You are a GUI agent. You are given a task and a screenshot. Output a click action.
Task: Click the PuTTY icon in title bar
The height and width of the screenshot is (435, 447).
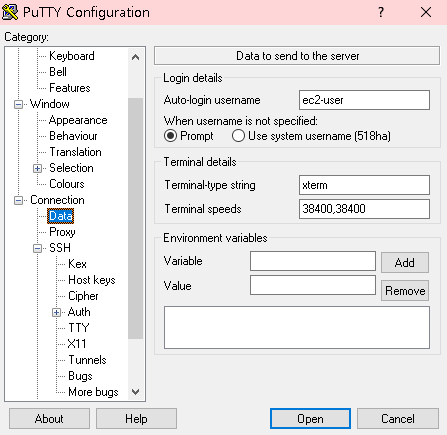(x=10, y=12)
